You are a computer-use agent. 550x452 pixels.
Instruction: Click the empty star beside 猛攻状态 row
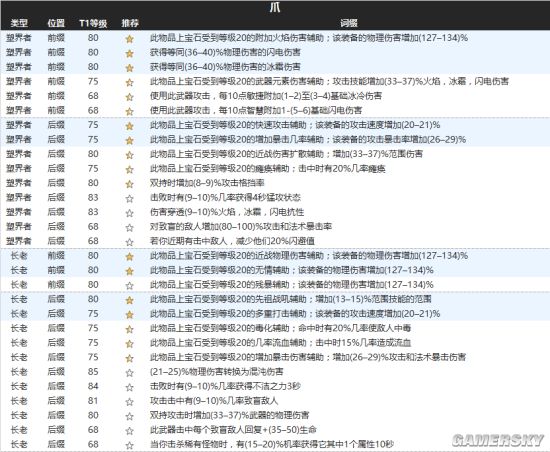[129, 198]
